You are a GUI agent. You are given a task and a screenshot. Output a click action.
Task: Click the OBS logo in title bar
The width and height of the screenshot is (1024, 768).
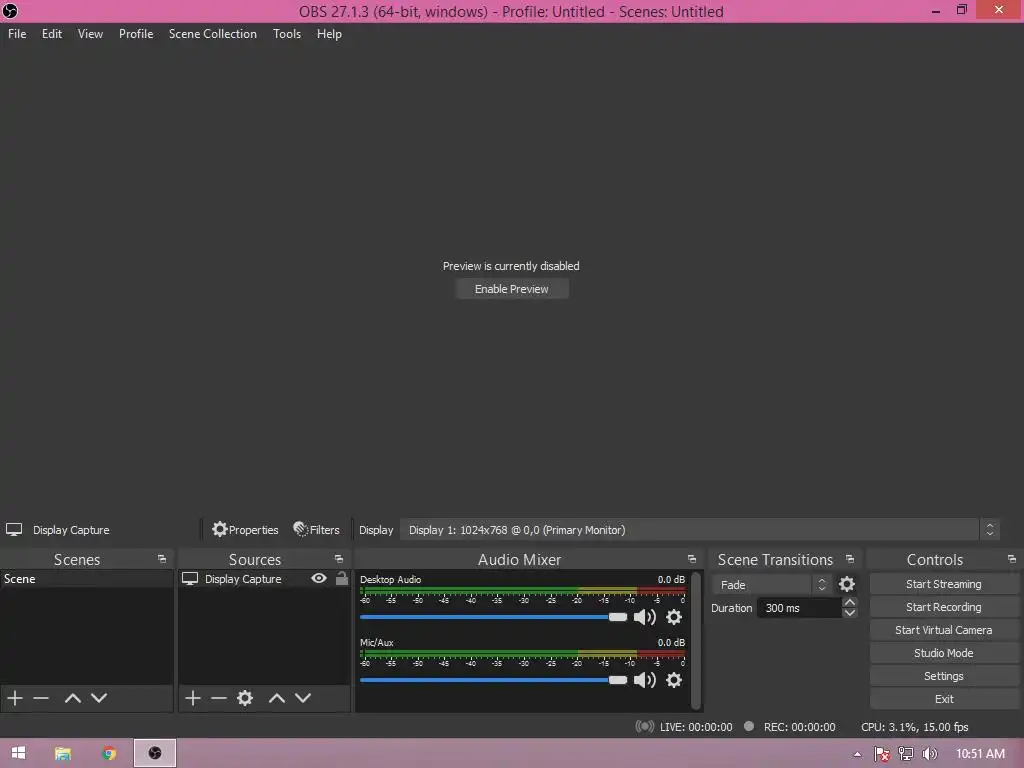(x=10, y=11)
